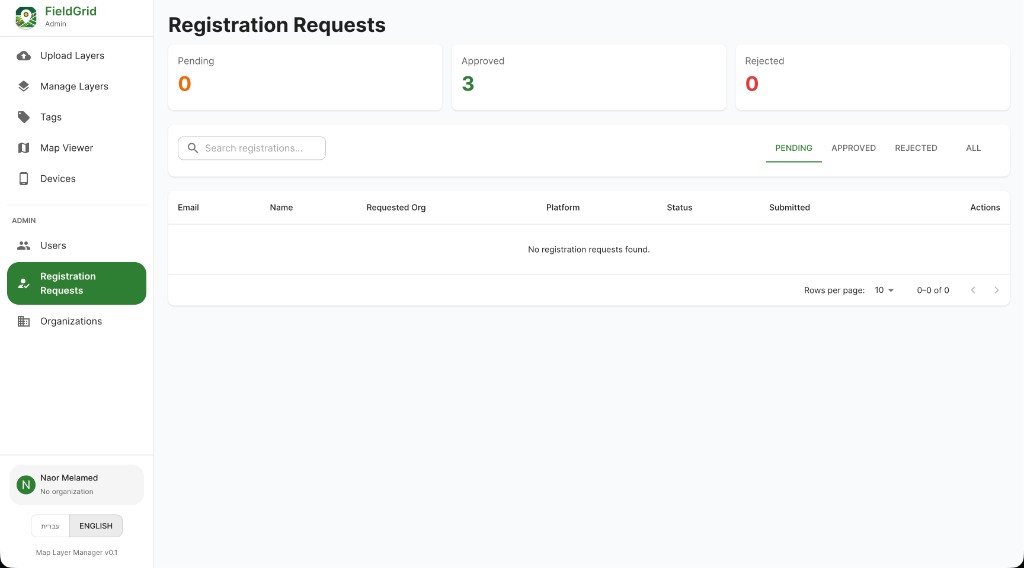Viewport: 1024px width, 568px height.
Task: Click the Requested Org column header
Action: pos(396,208)
